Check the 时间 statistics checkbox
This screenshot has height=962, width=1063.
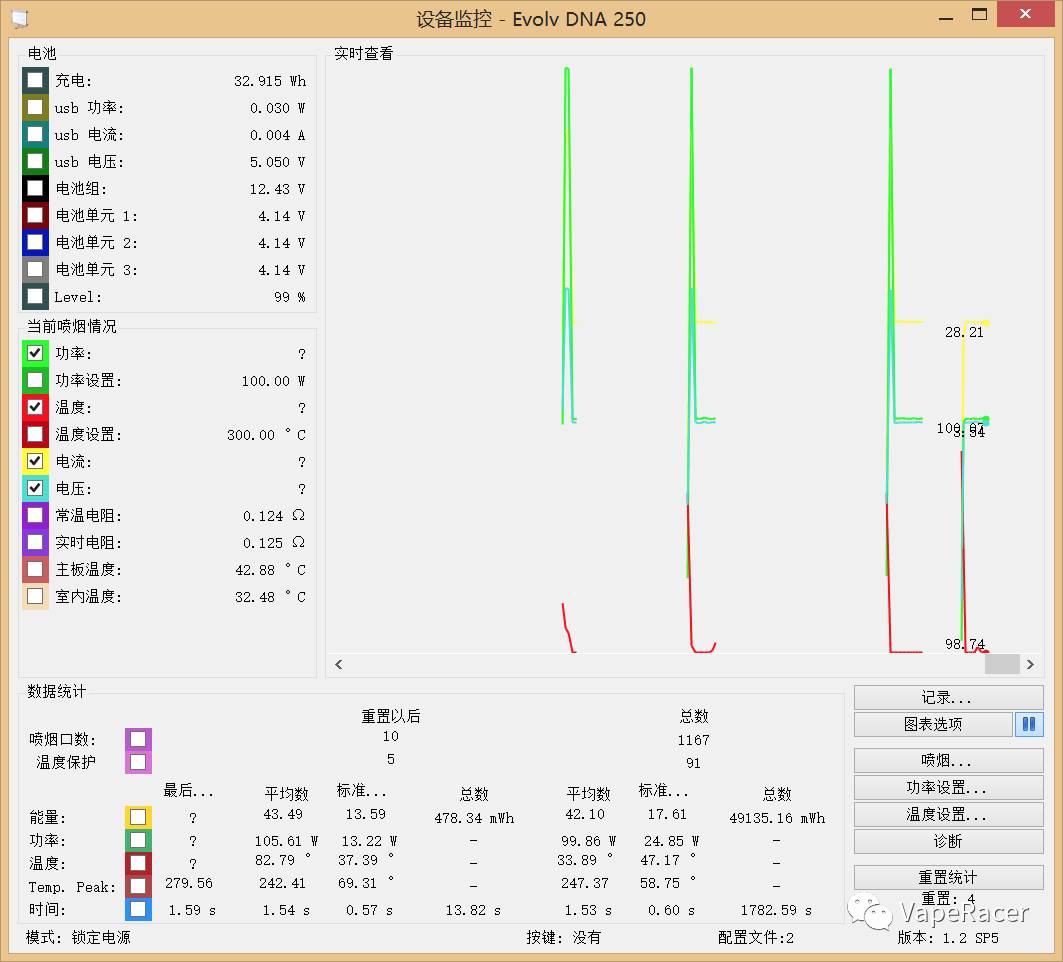pos(138,909)
